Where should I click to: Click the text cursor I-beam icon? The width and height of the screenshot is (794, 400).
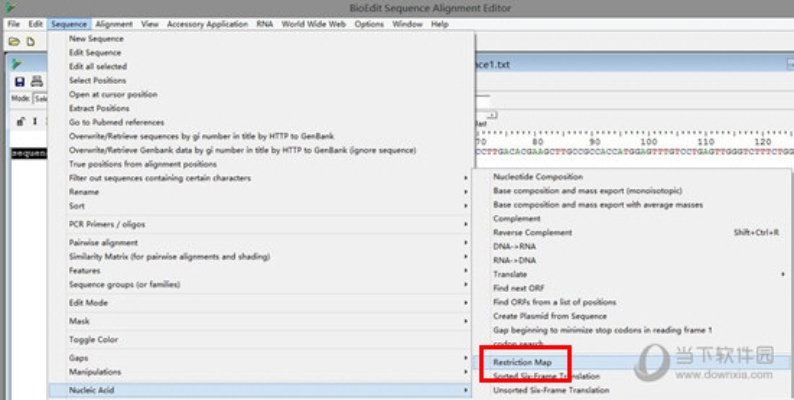click(35, 121)
